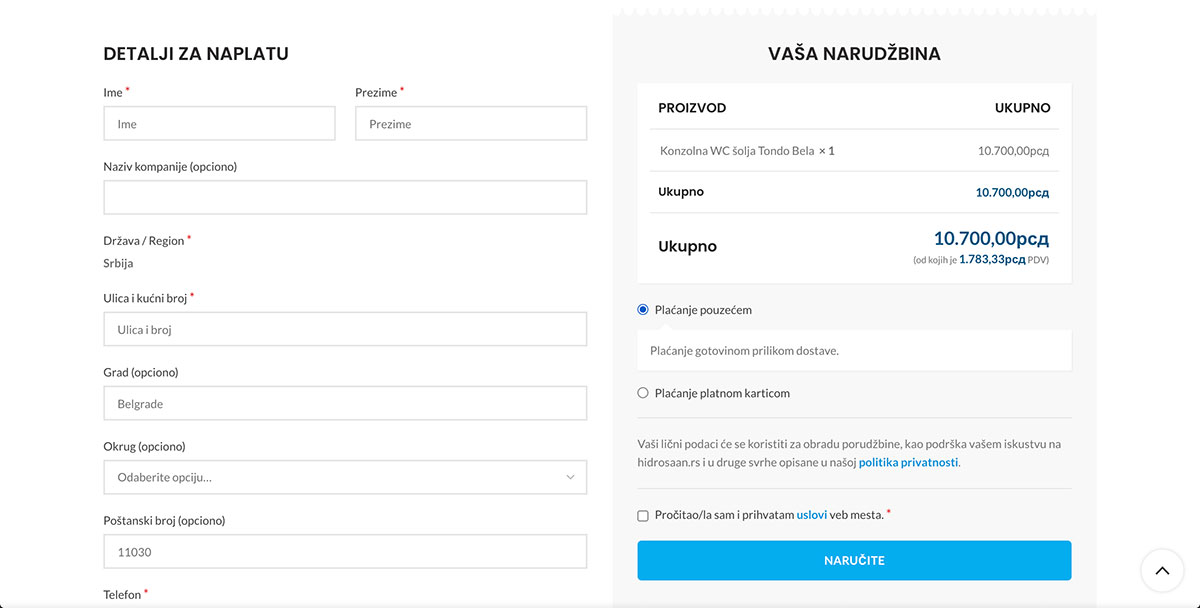Click the scroll-to-top arrow button
This screenshot has width=1200, height=608.
tap(1161, 571)
